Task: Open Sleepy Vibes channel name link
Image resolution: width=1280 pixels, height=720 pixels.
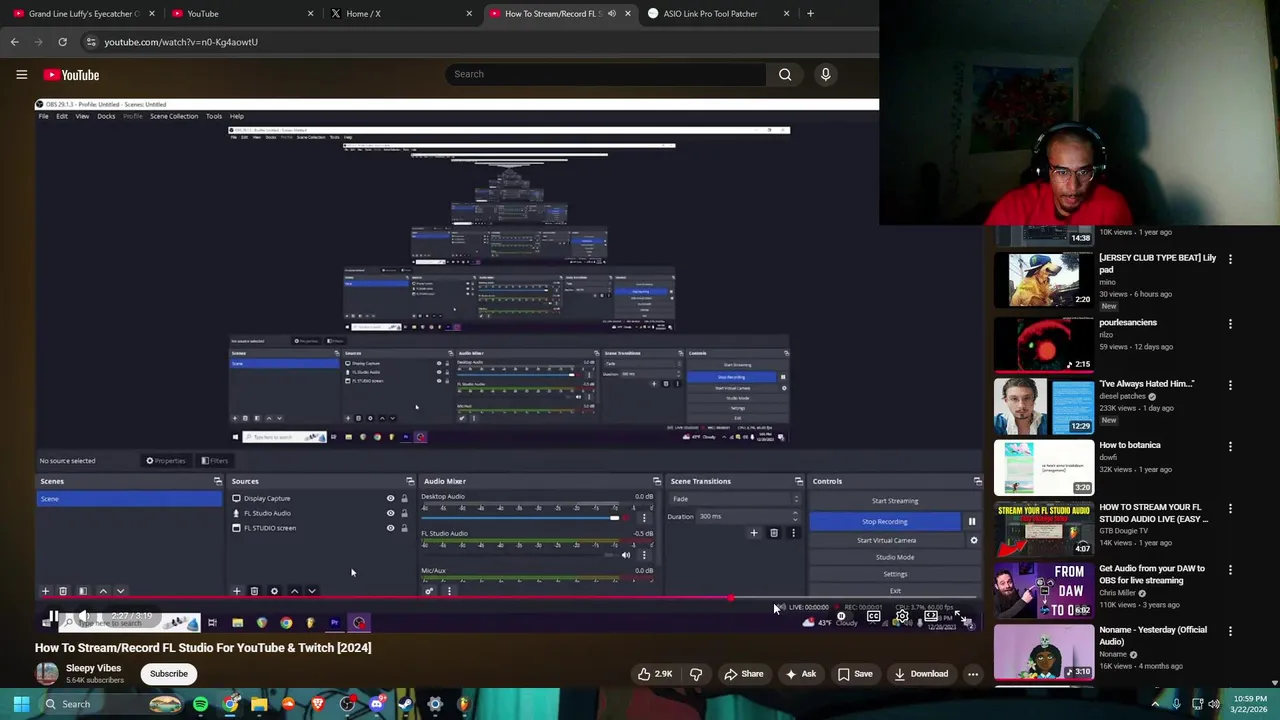Action: pyautogui.click(x=93, y=668)
